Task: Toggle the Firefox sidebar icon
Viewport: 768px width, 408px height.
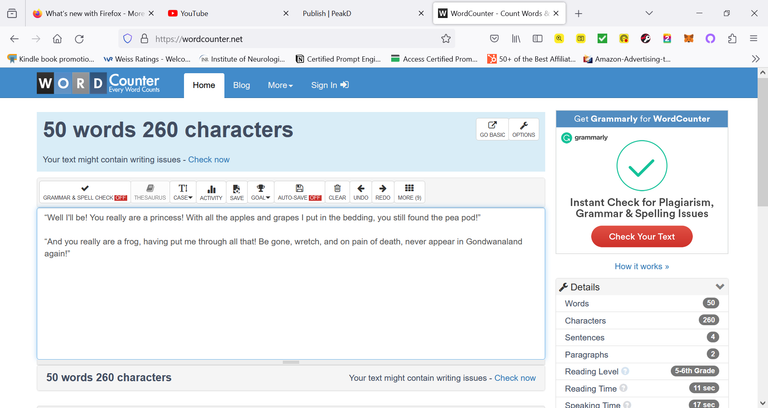Action: click(x=537, y=39)
